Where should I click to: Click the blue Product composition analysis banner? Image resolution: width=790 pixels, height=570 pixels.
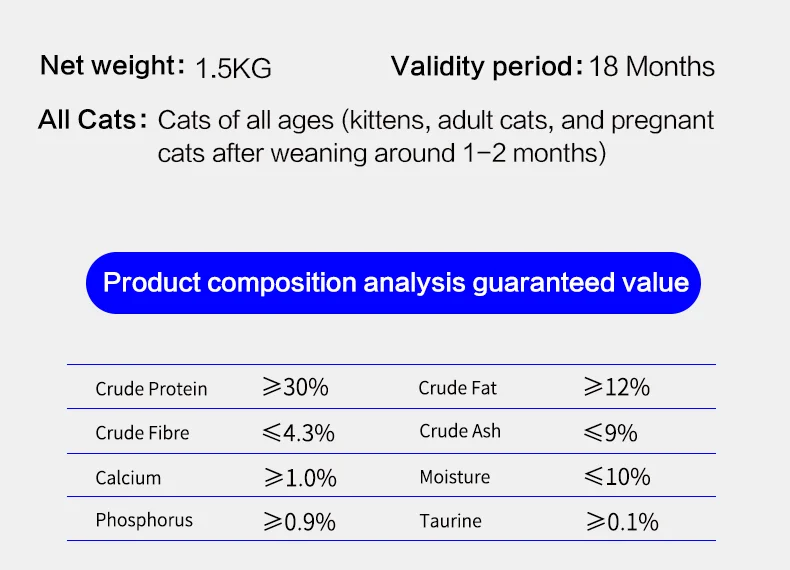tap(393, 283)
